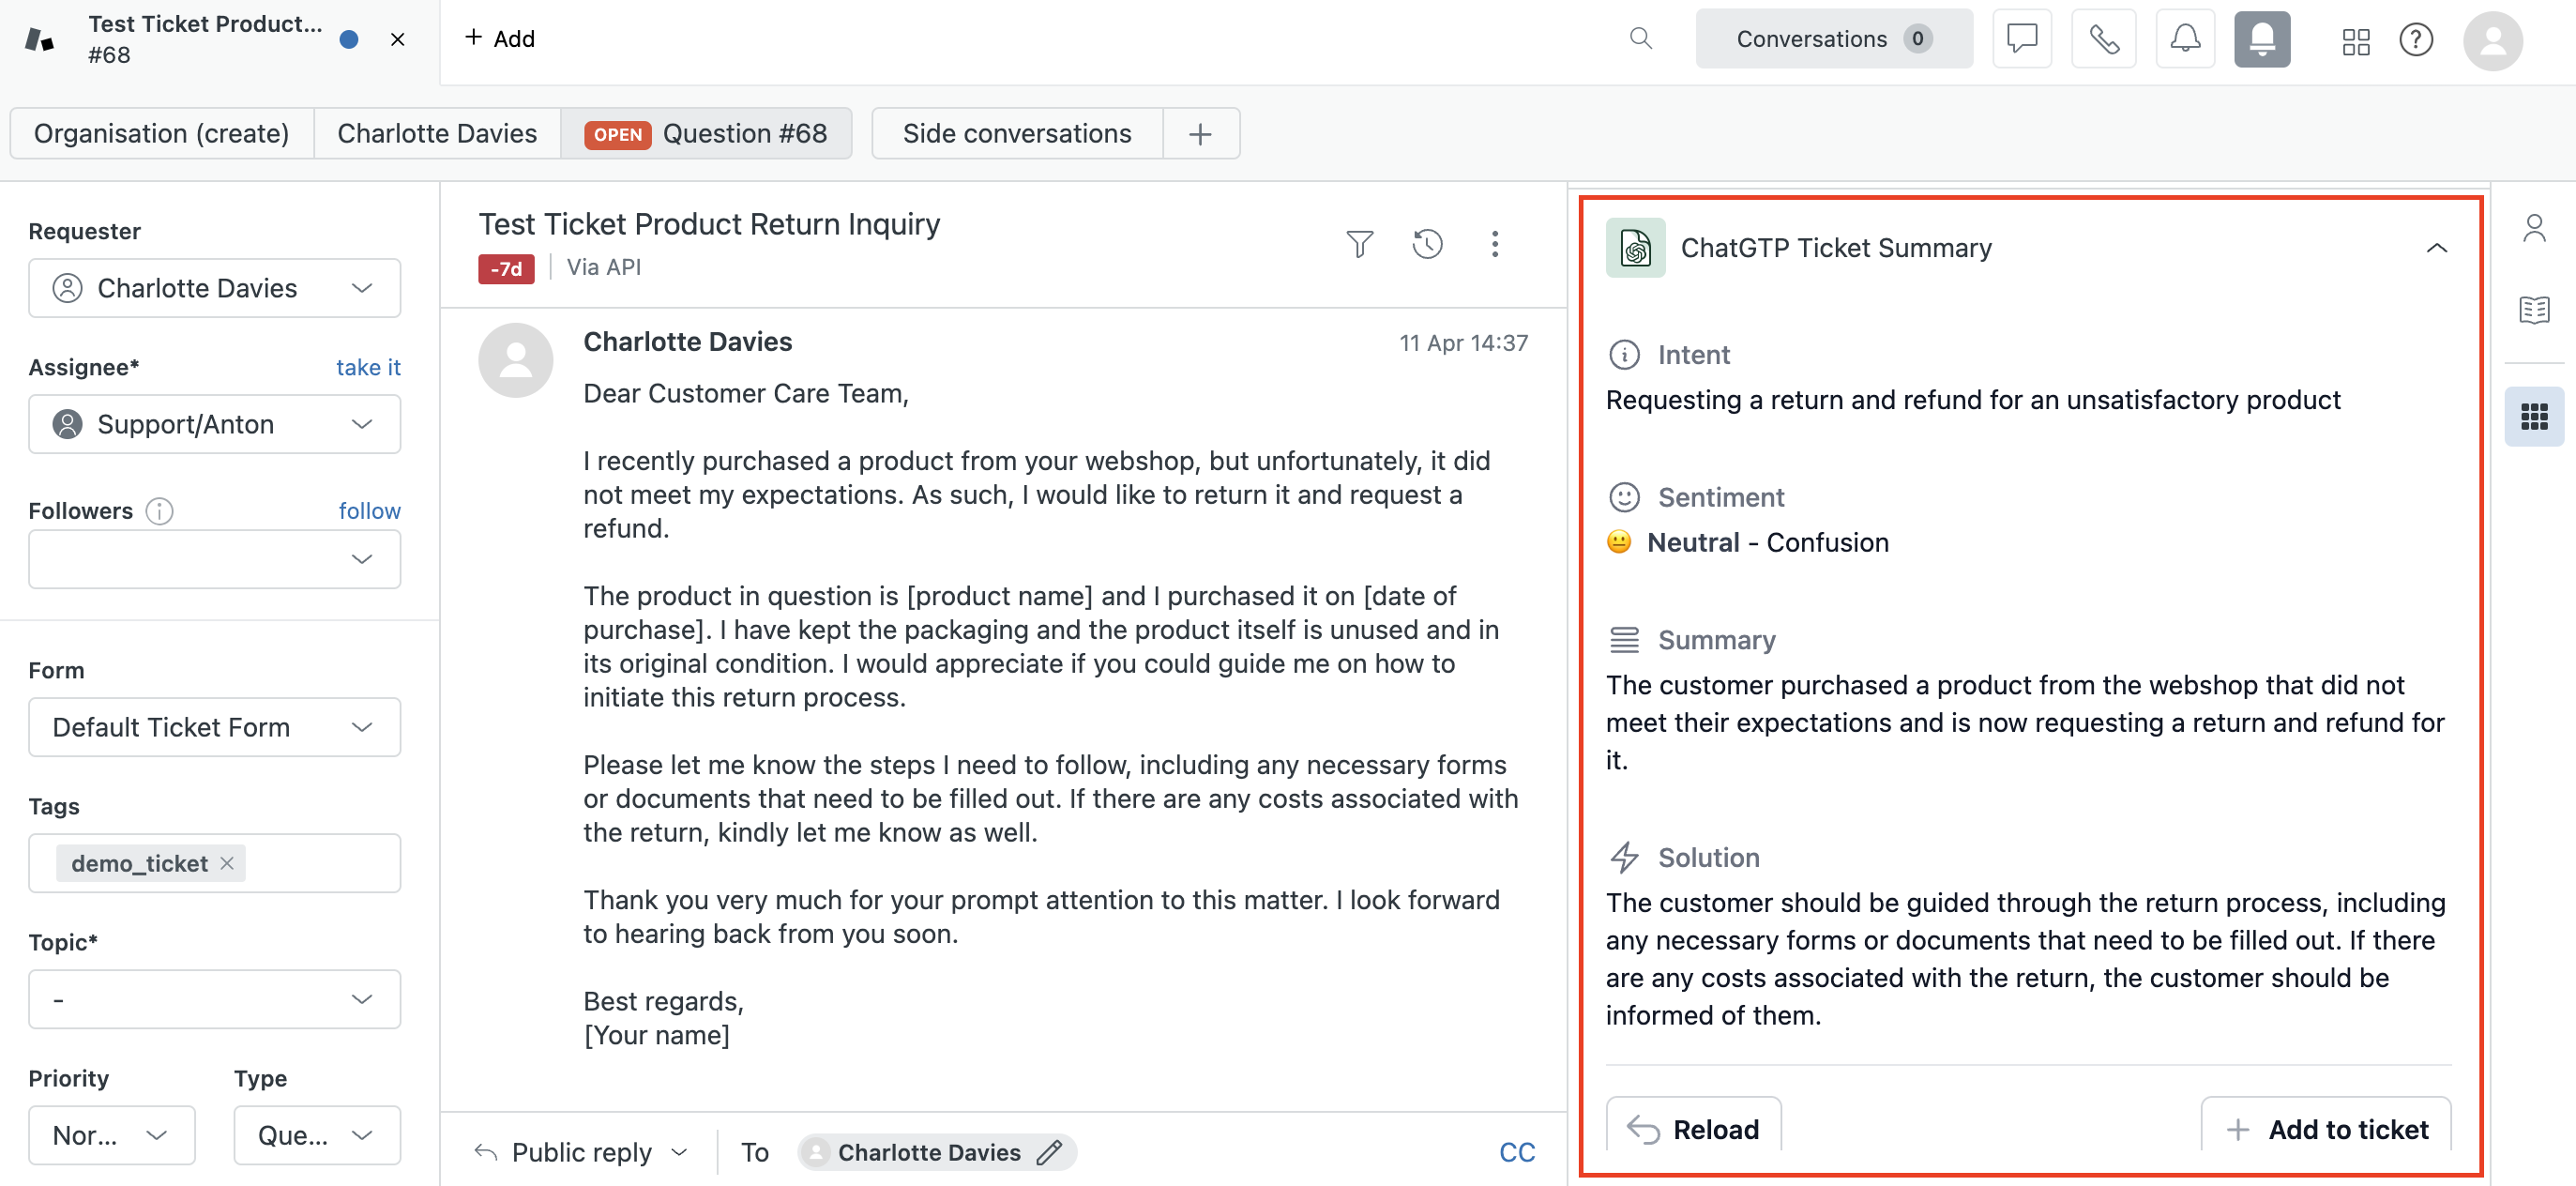Open Side conversations tab
The width and height of the screenshot is (2576, 1186).
click(x=1016, y=133)
